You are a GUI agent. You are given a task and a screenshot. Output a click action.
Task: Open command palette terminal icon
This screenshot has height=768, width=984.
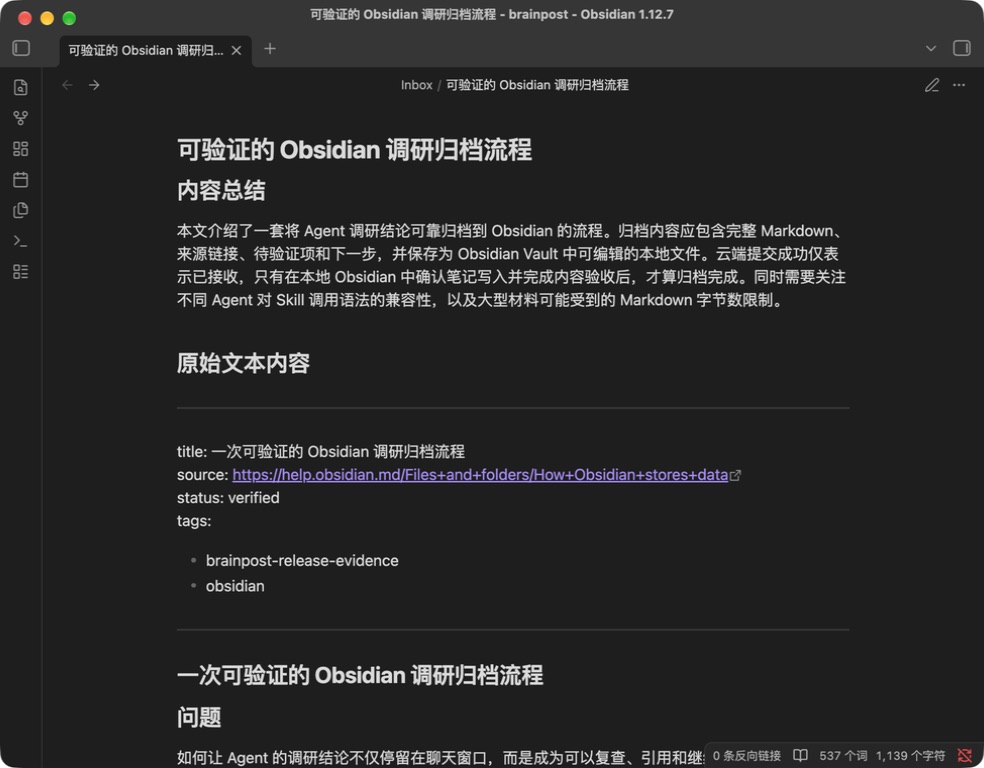[21, 241]
